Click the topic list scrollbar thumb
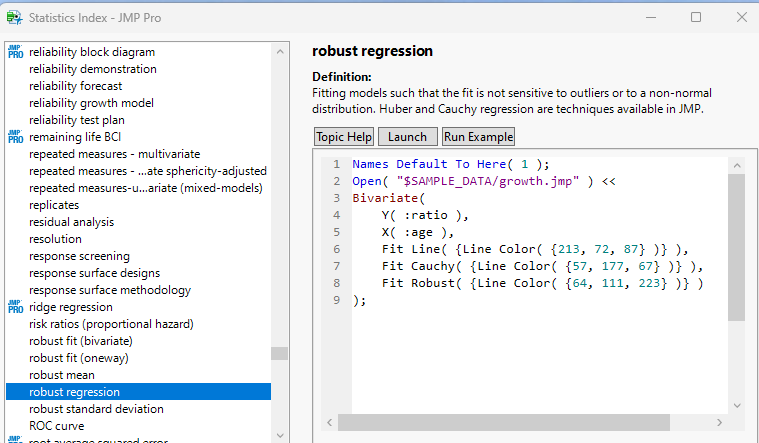The height and width of the screenshot is (443, 759). coord(279,353)
